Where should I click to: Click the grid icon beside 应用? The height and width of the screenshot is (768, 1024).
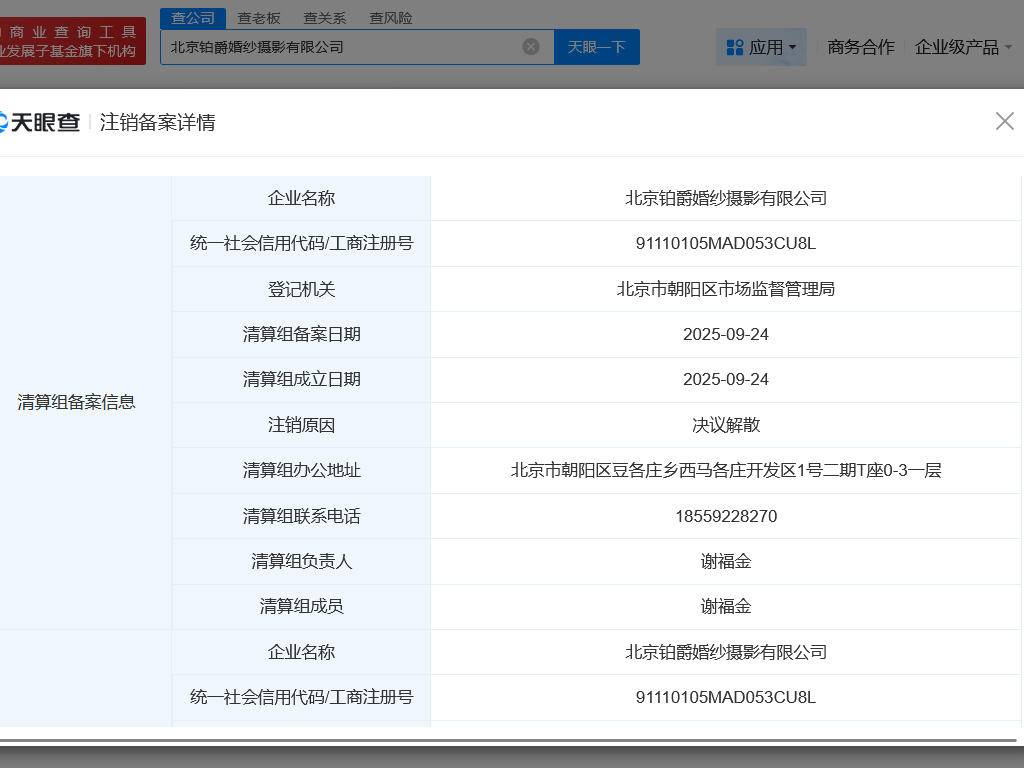point(734,47)
